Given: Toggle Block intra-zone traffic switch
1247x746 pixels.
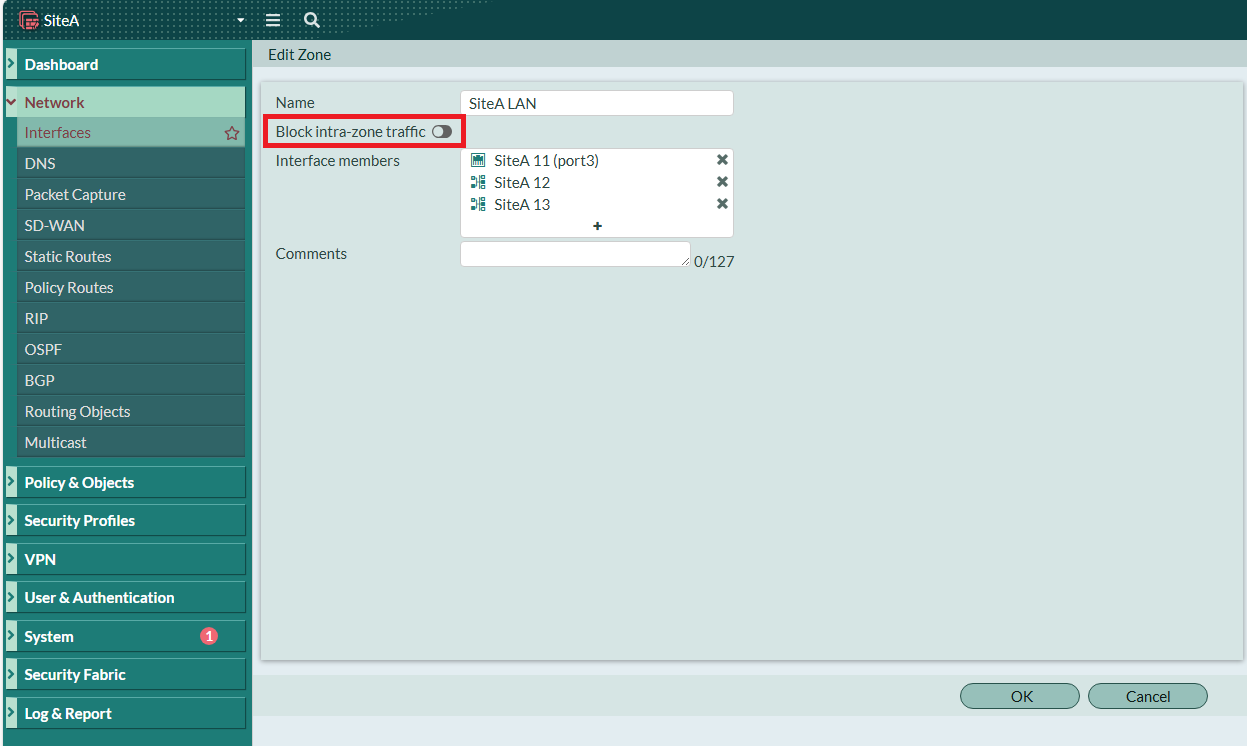Looking at the screenshot, I should click(442, 132).
